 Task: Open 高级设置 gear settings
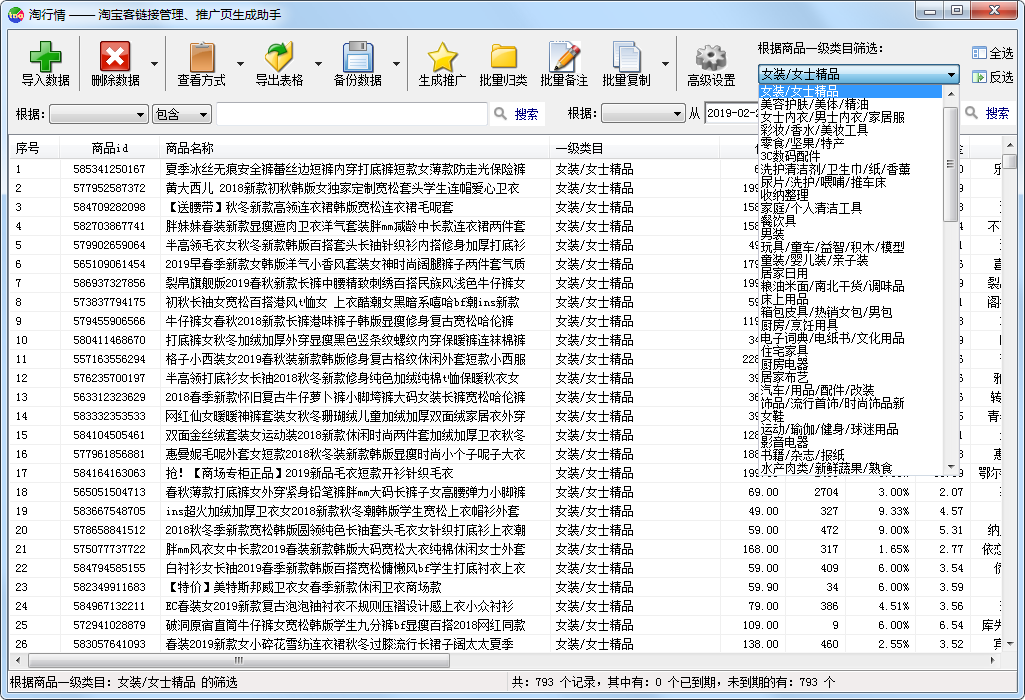pyautogui.click(x=711, y=64)
